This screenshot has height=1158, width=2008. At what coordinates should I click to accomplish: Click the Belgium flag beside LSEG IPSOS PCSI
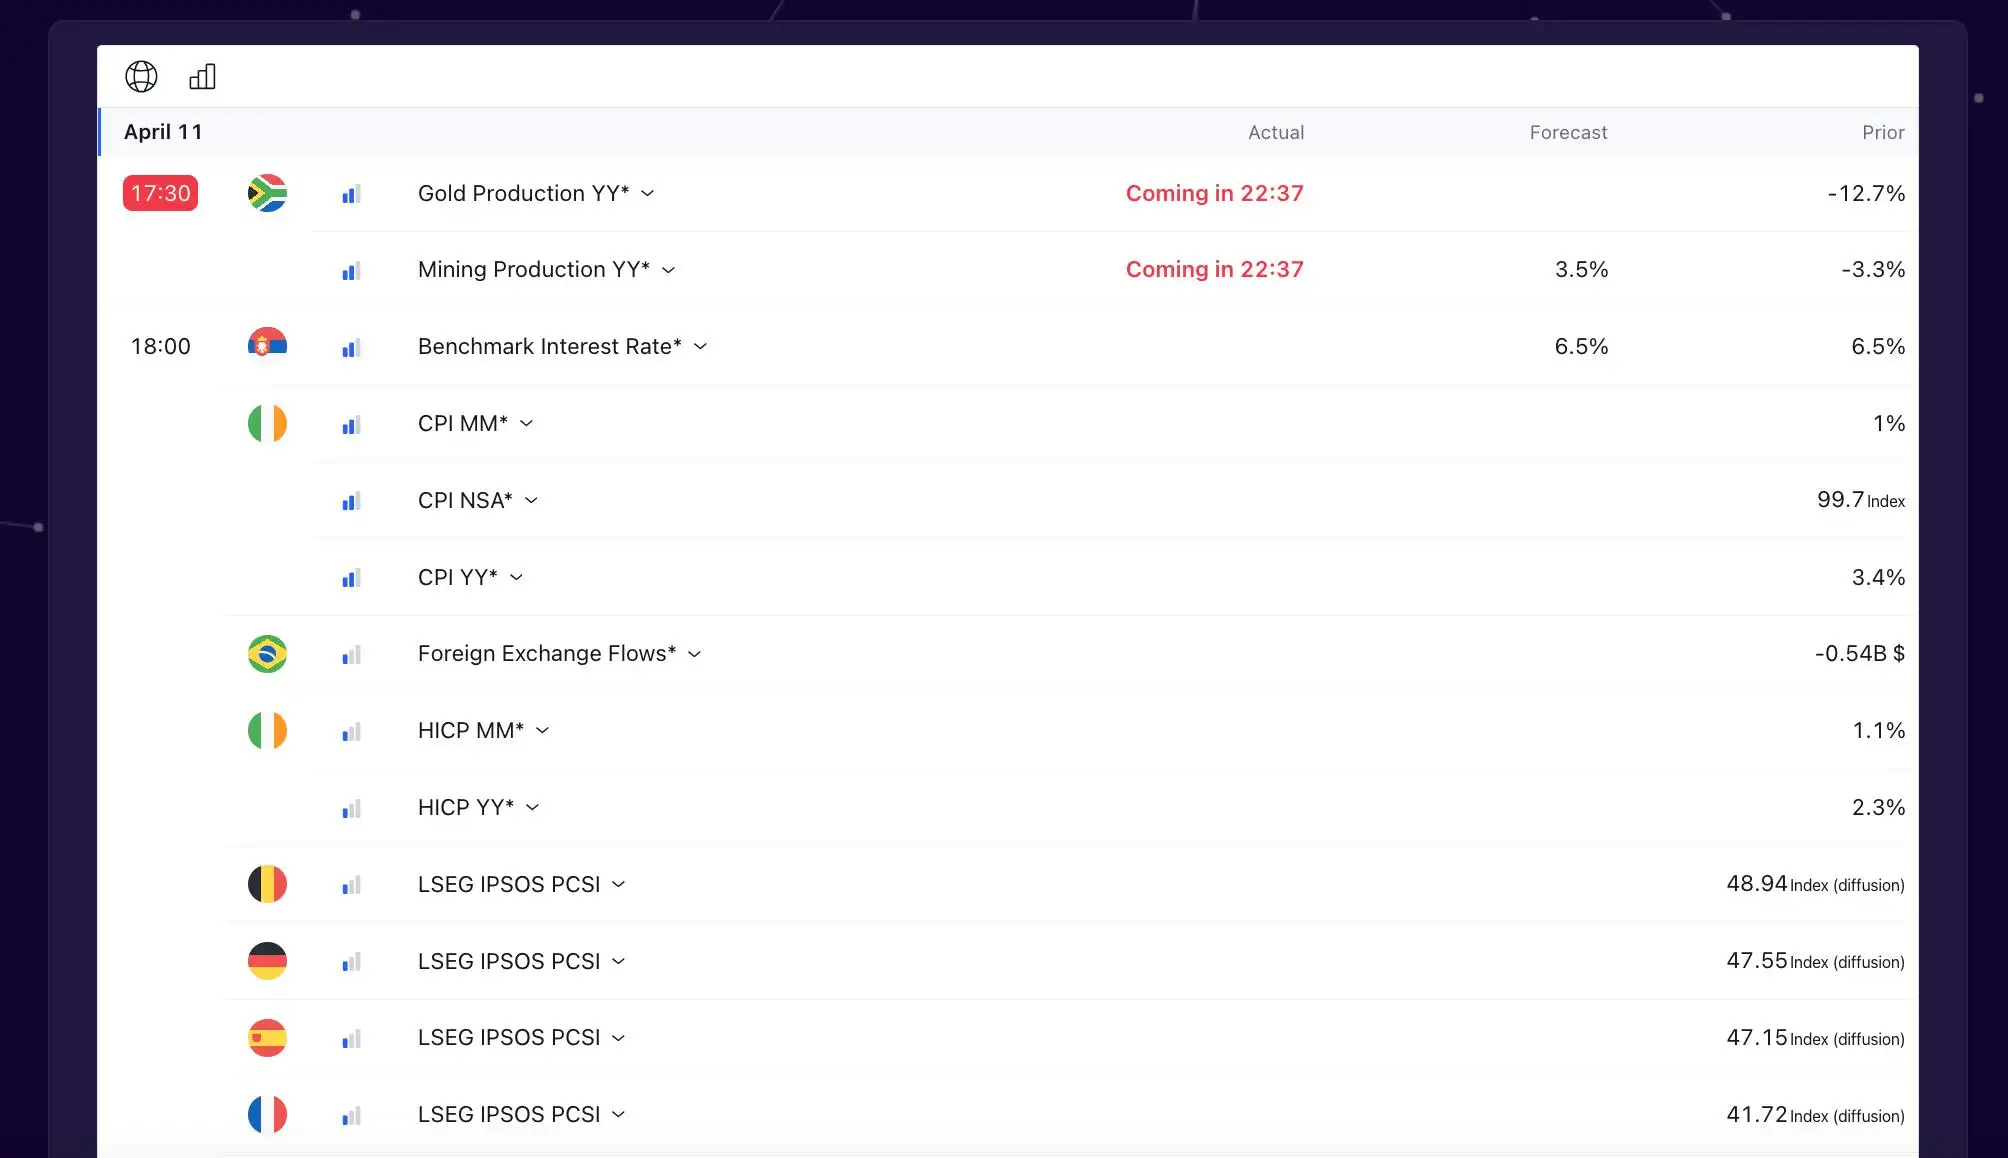(x=267, y=884)
